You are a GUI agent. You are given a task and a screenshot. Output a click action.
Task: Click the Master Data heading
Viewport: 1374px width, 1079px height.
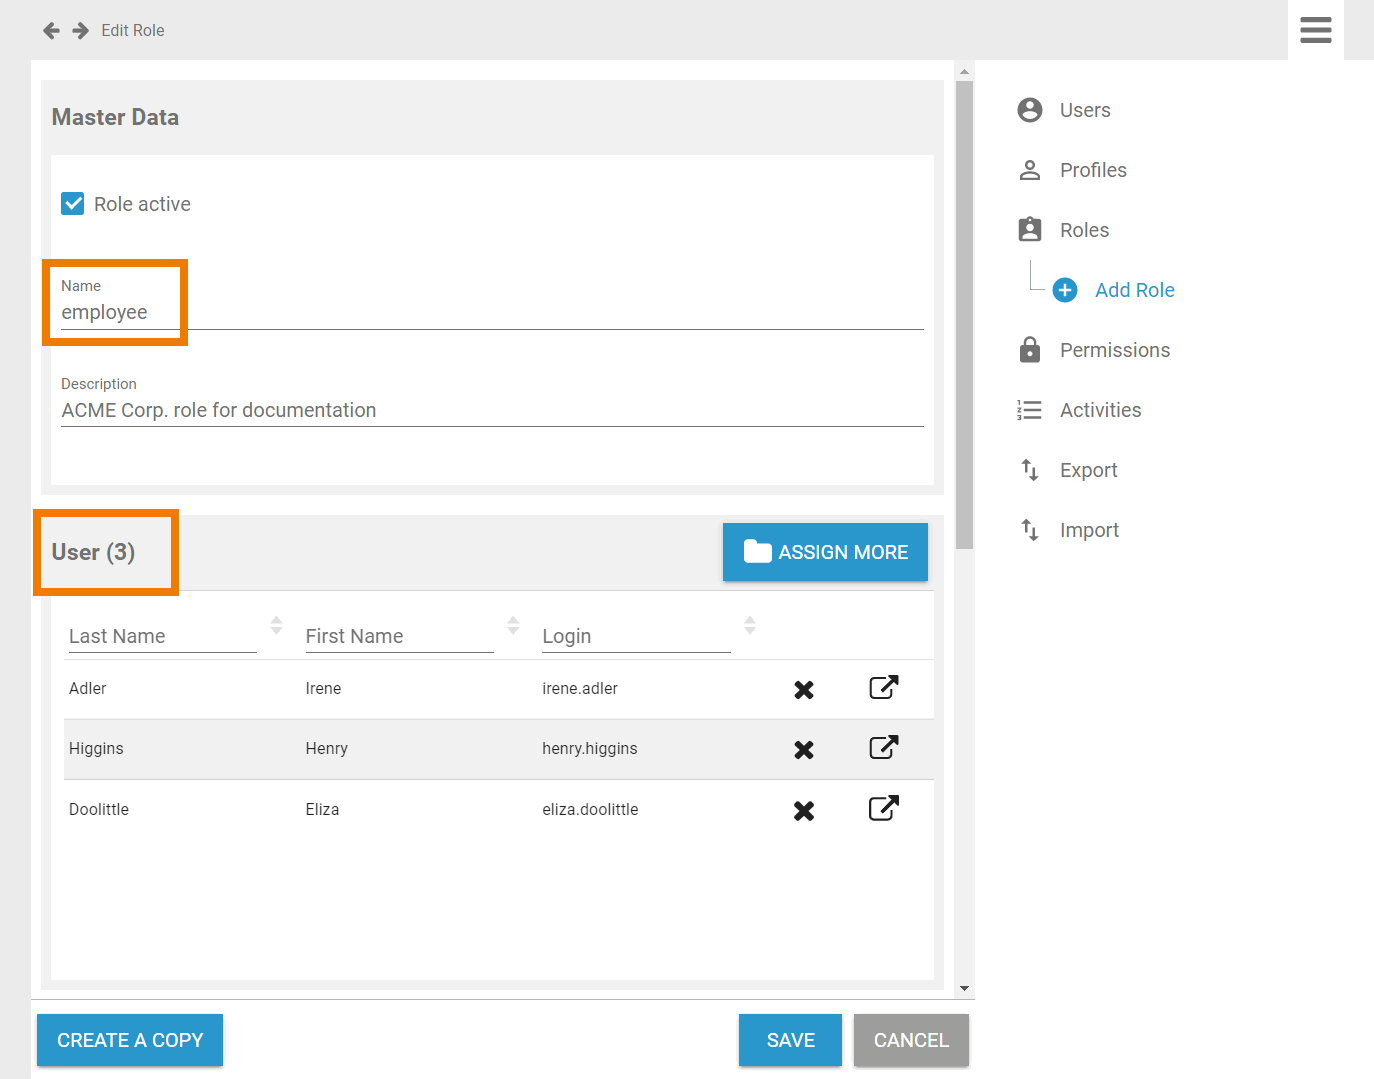click(x=115, y=117)
